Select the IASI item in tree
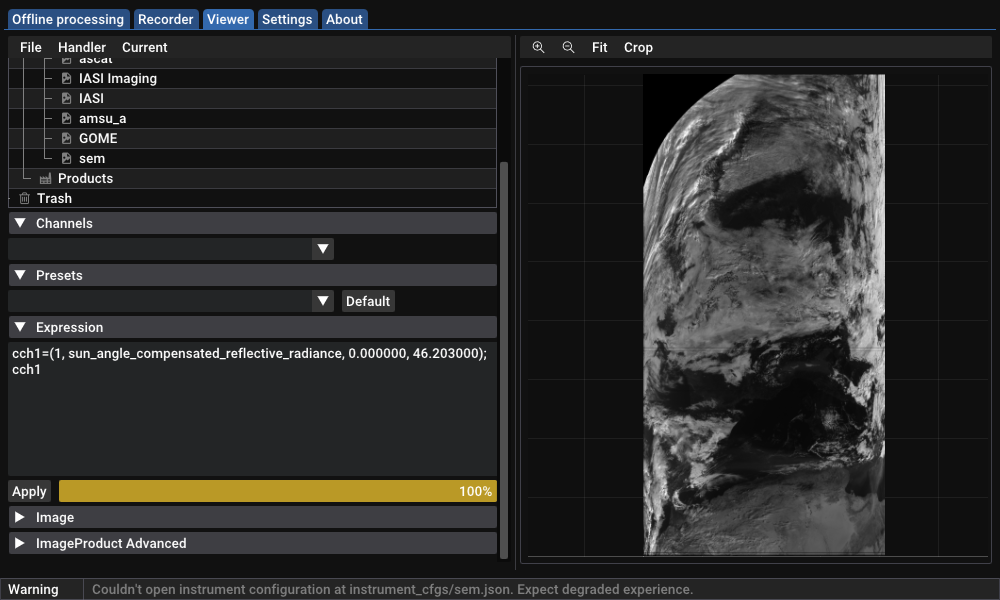The width and height of the screenshot is (1000, 600). [91, 99]
